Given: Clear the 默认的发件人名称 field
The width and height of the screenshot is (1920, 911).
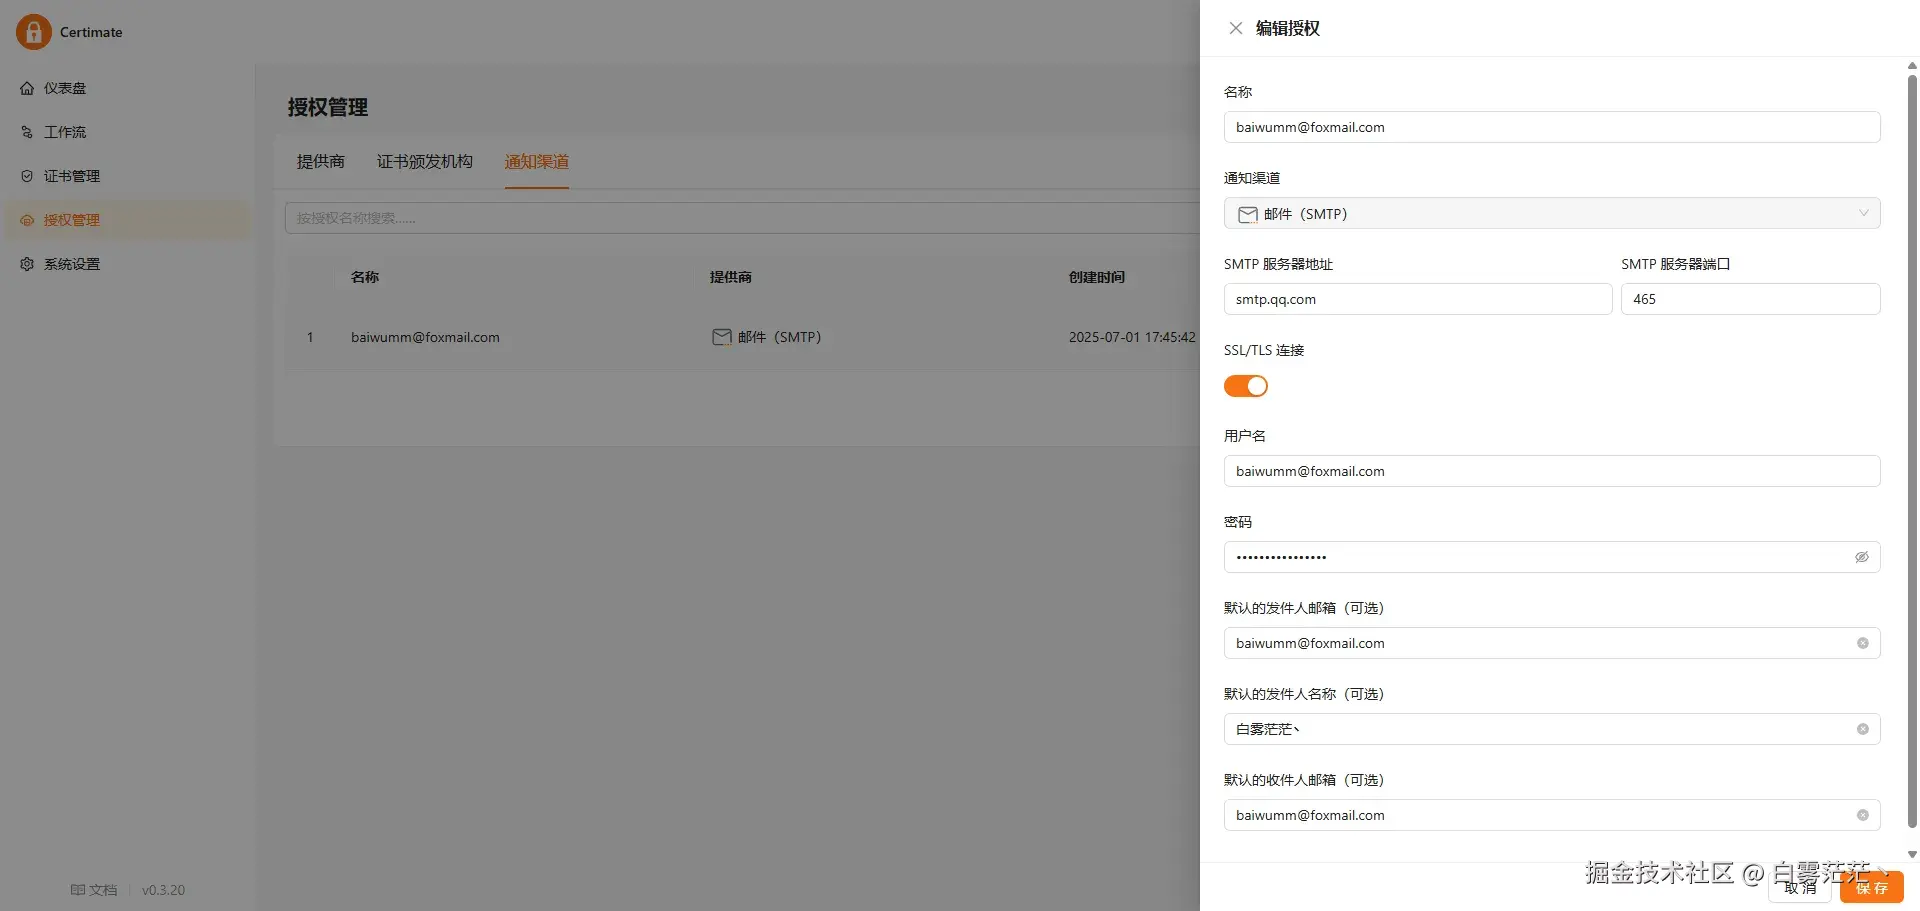Looking at the screenshot, I should (x=1863, y=729).
